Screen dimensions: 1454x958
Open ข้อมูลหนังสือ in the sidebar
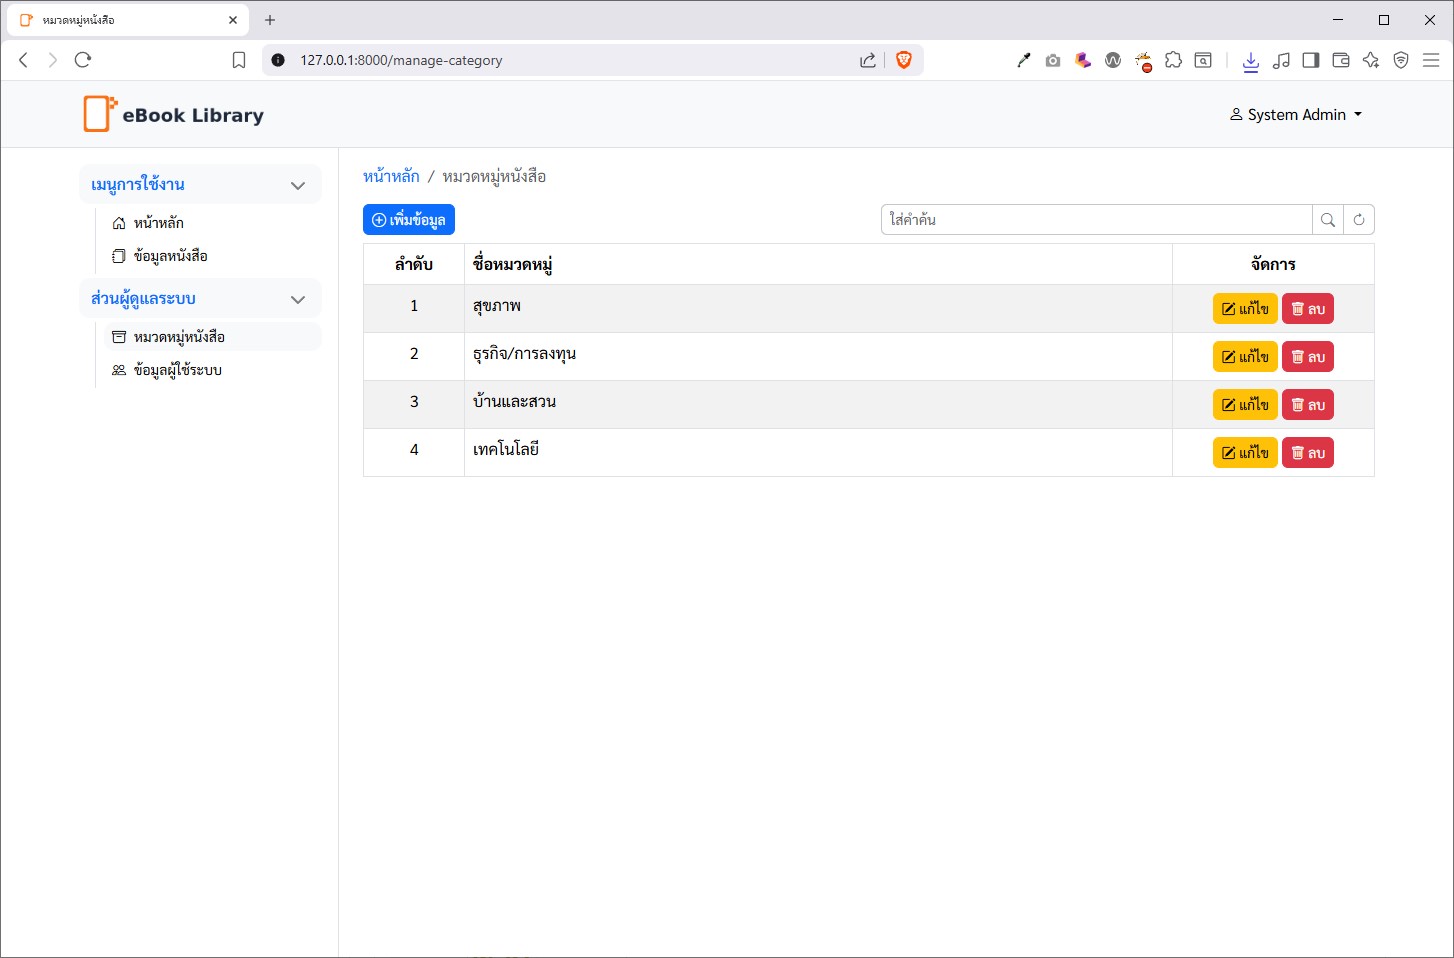[170, 256]
